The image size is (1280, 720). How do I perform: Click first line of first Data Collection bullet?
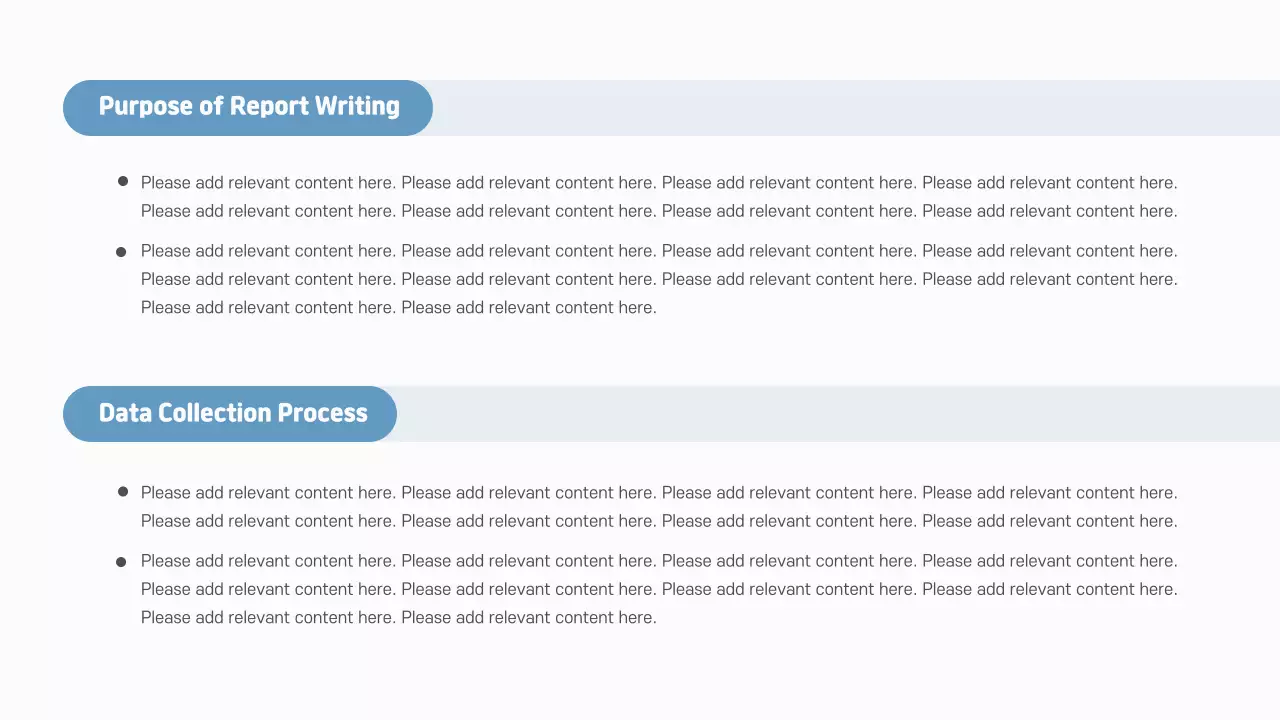659,493
